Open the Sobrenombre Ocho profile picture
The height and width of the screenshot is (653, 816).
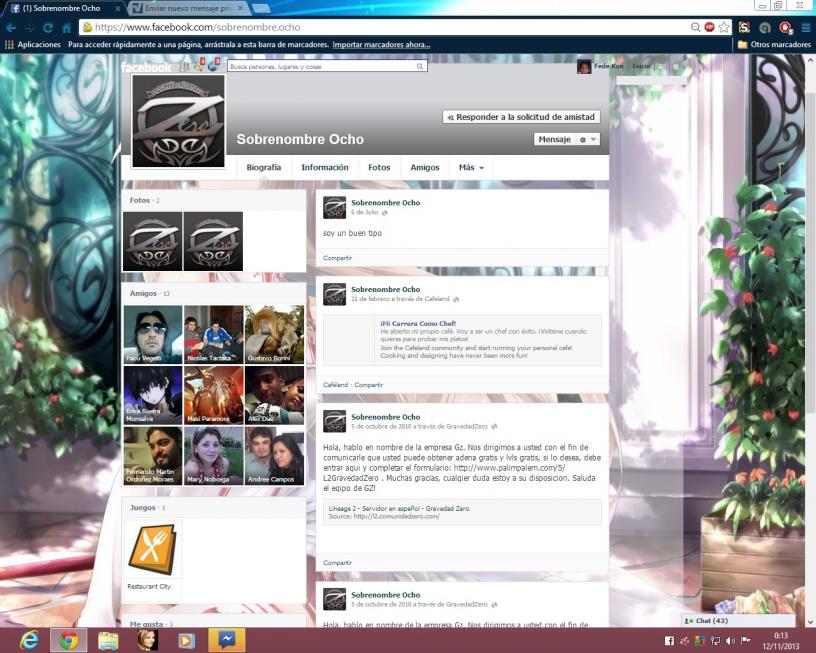click(178, 121)
